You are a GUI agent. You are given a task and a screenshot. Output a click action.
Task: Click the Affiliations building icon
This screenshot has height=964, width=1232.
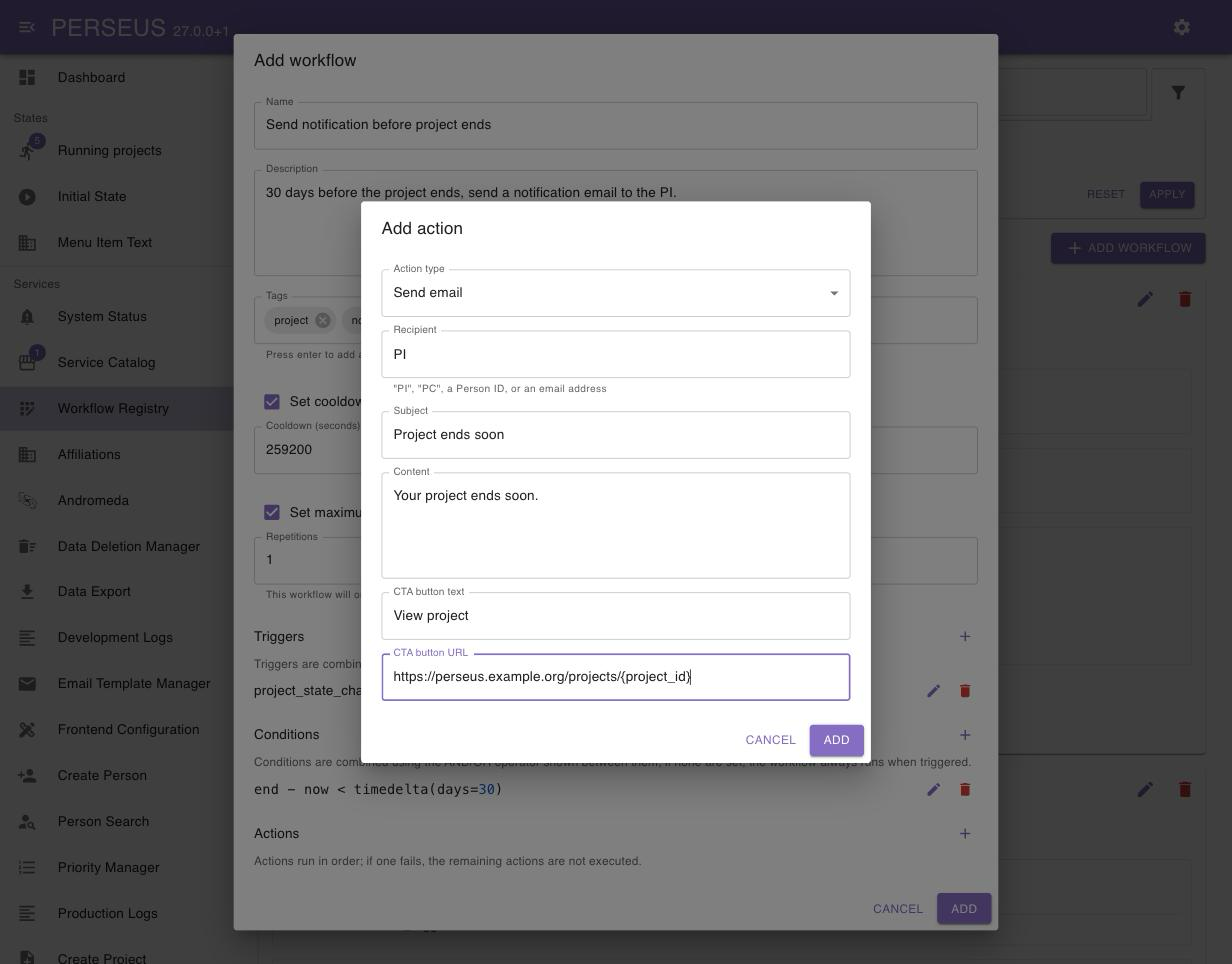click(27, 455)
